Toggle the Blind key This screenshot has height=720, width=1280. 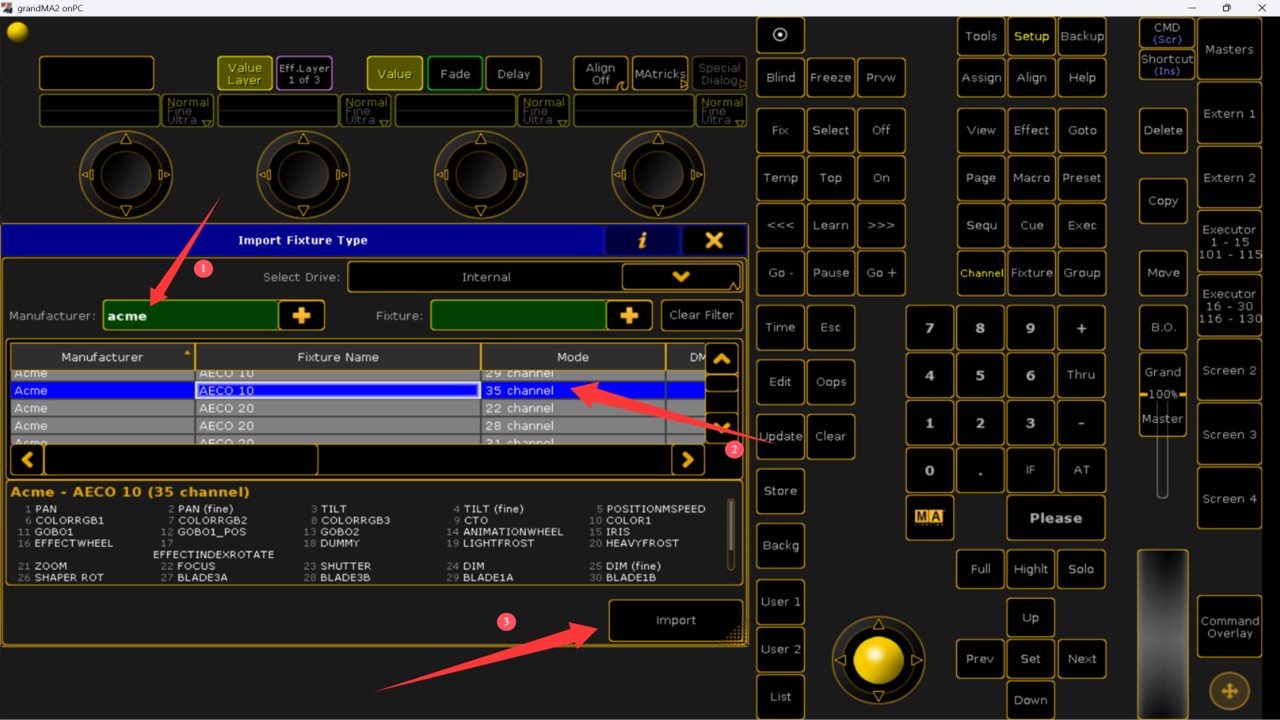(x=780, y=78)
